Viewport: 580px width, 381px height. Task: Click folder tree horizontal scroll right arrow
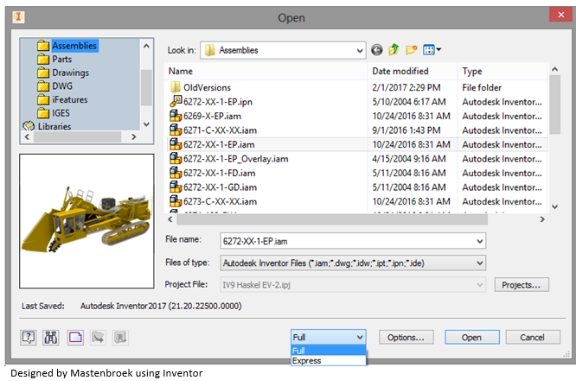pos(134,137)
